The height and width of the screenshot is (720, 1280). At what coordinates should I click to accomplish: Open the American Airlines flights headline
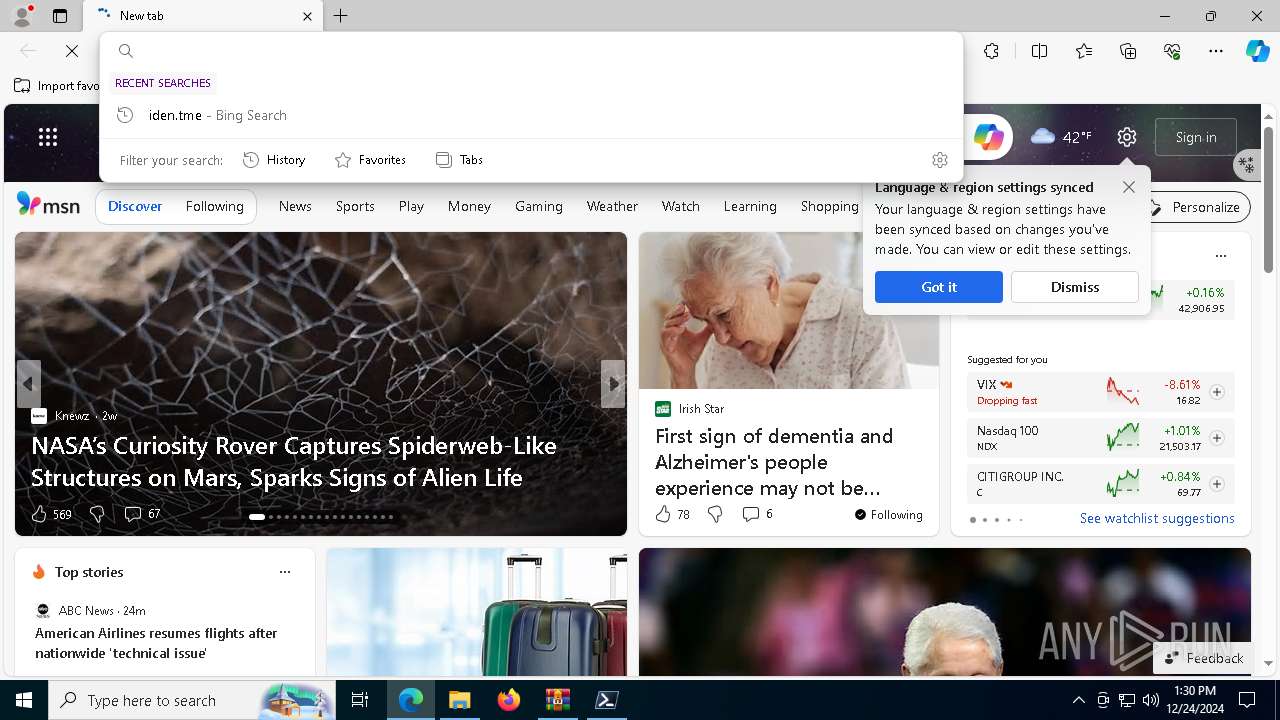coord(156,643)
